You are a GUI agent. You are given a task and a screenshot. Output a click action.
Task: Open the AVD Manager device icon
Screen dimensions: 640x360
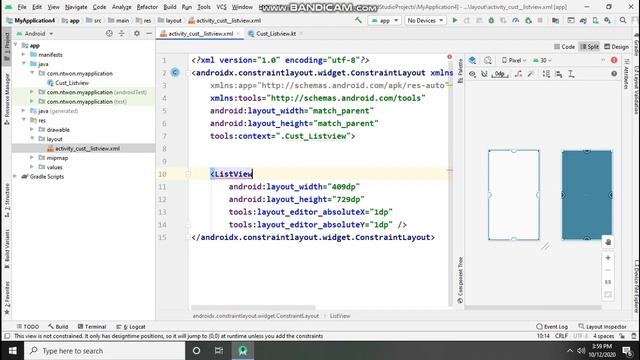coord(596,20)
